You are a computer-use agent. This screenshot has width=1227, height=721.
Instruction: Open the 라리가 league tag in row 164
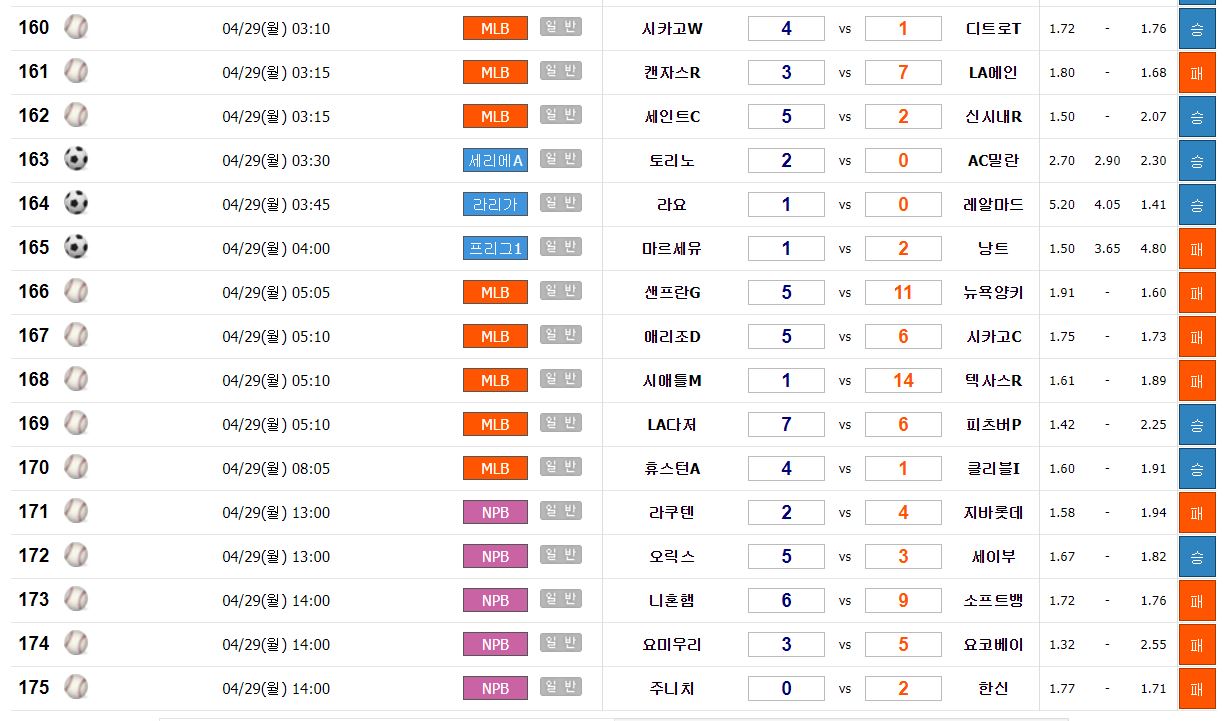click(495, 205)
